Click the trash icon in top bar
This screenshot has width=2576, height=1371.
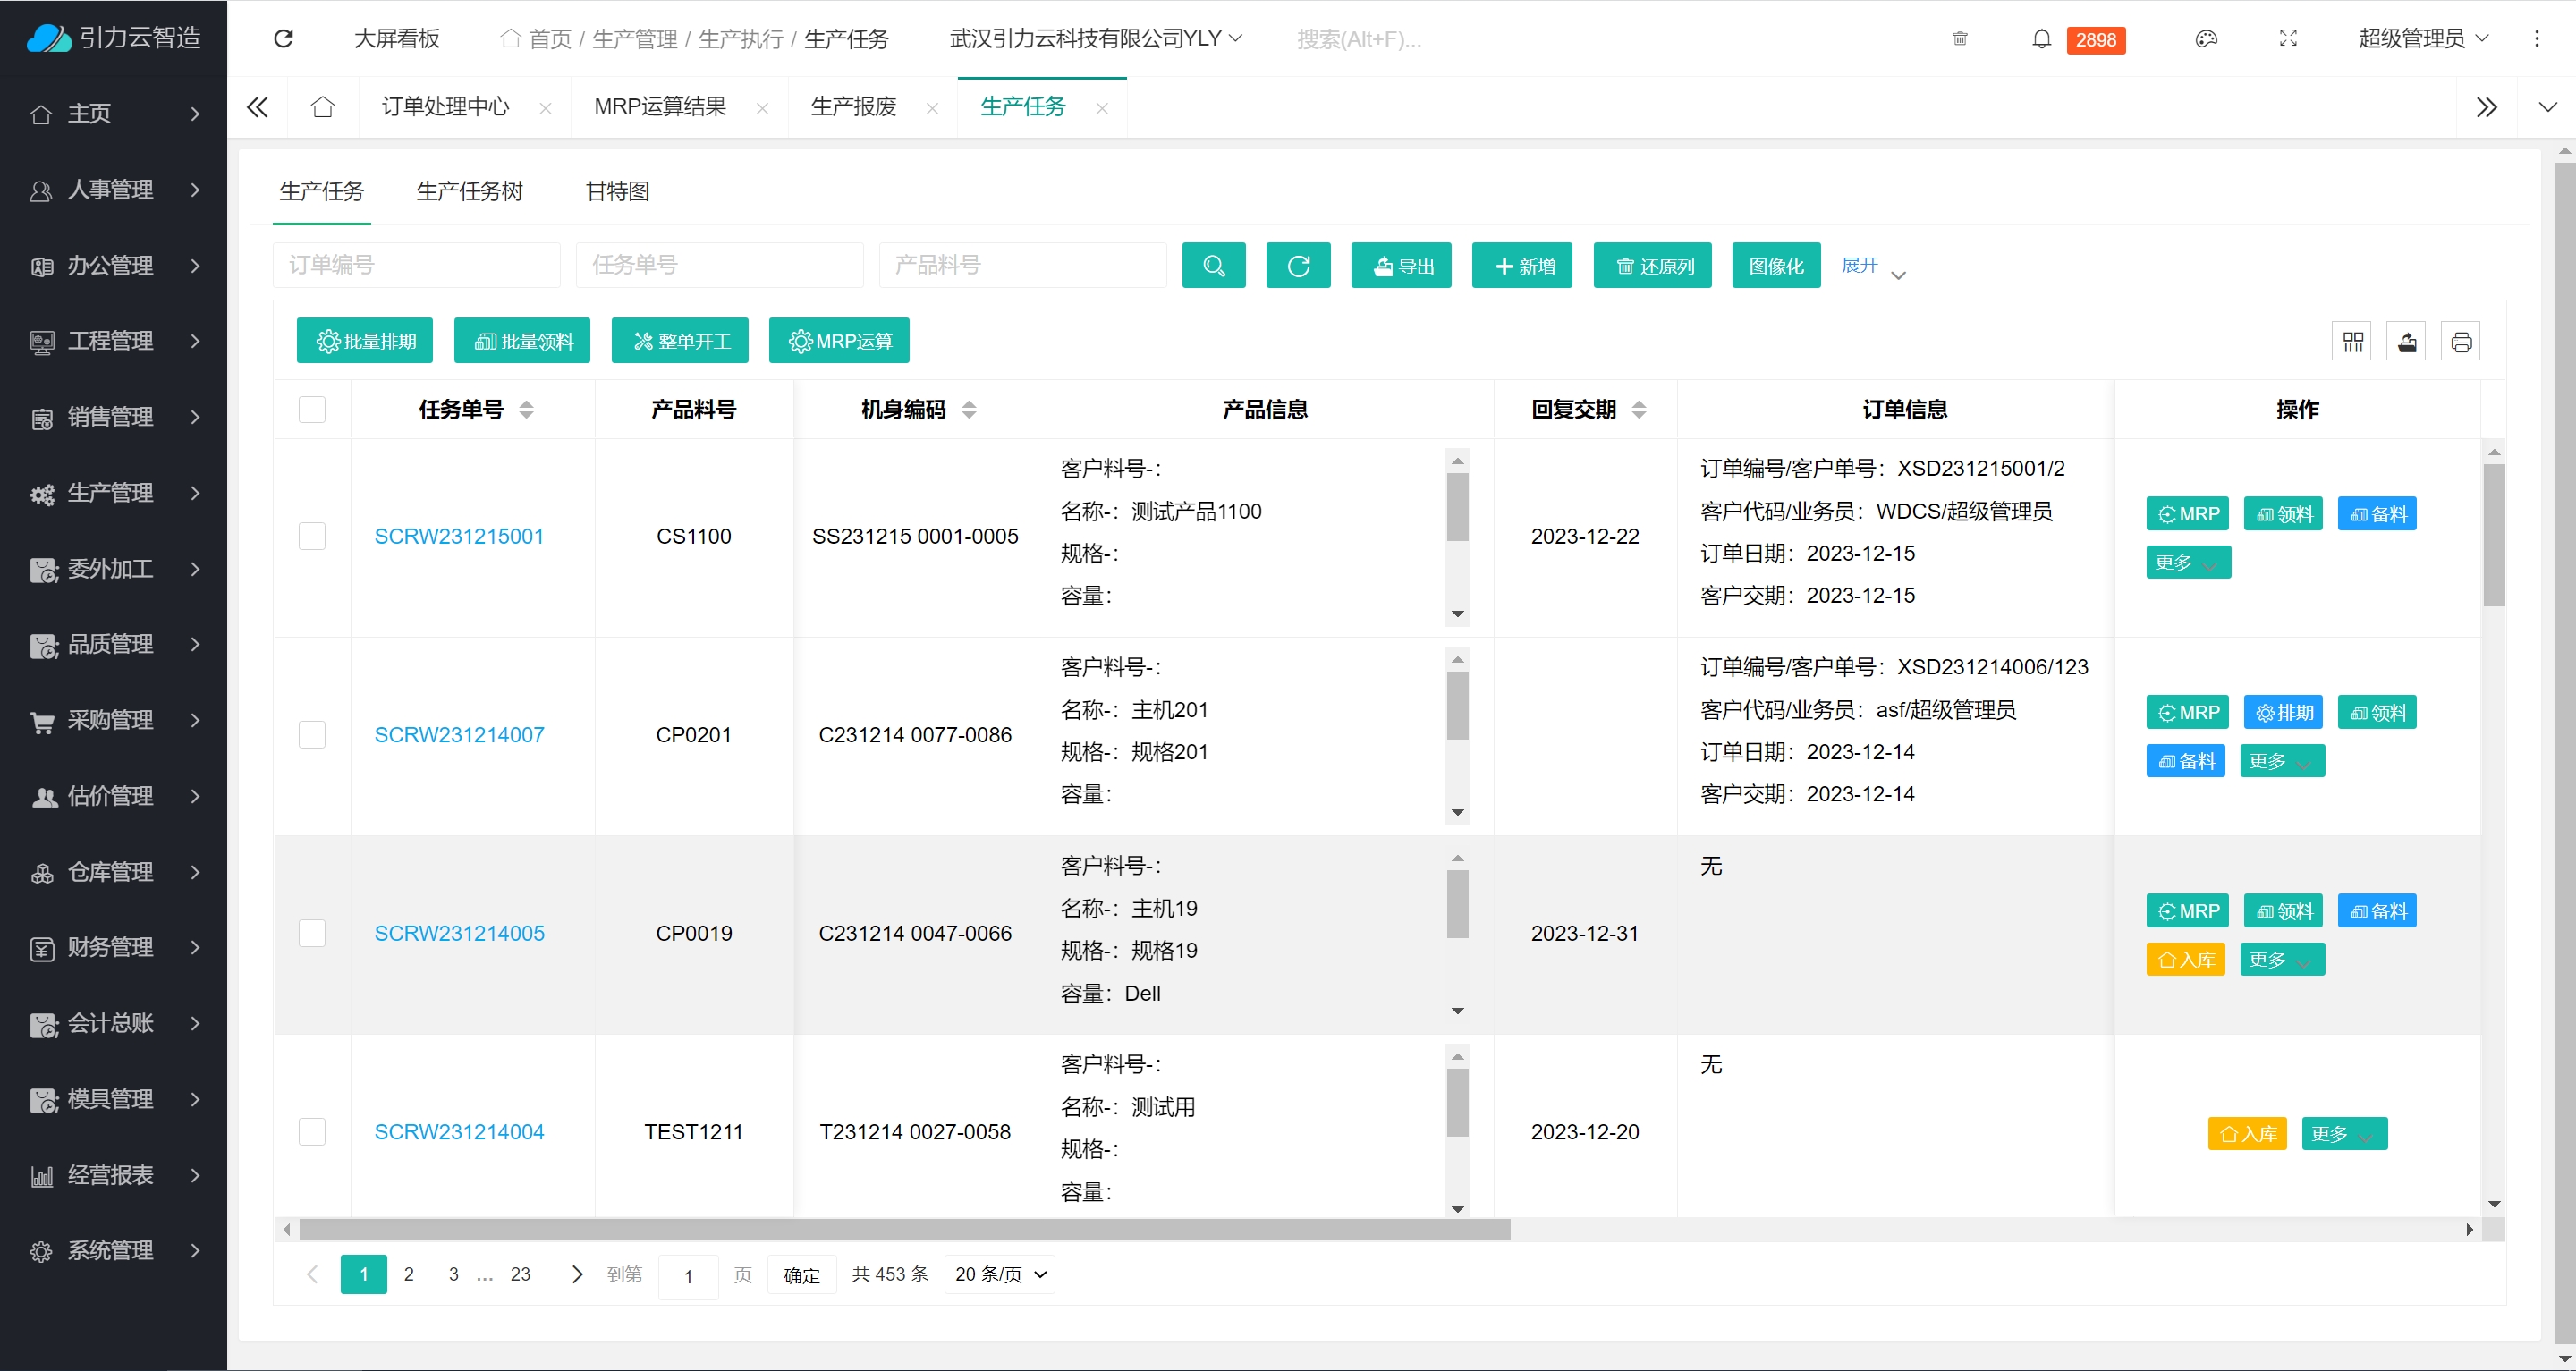tap(1959, 39)
